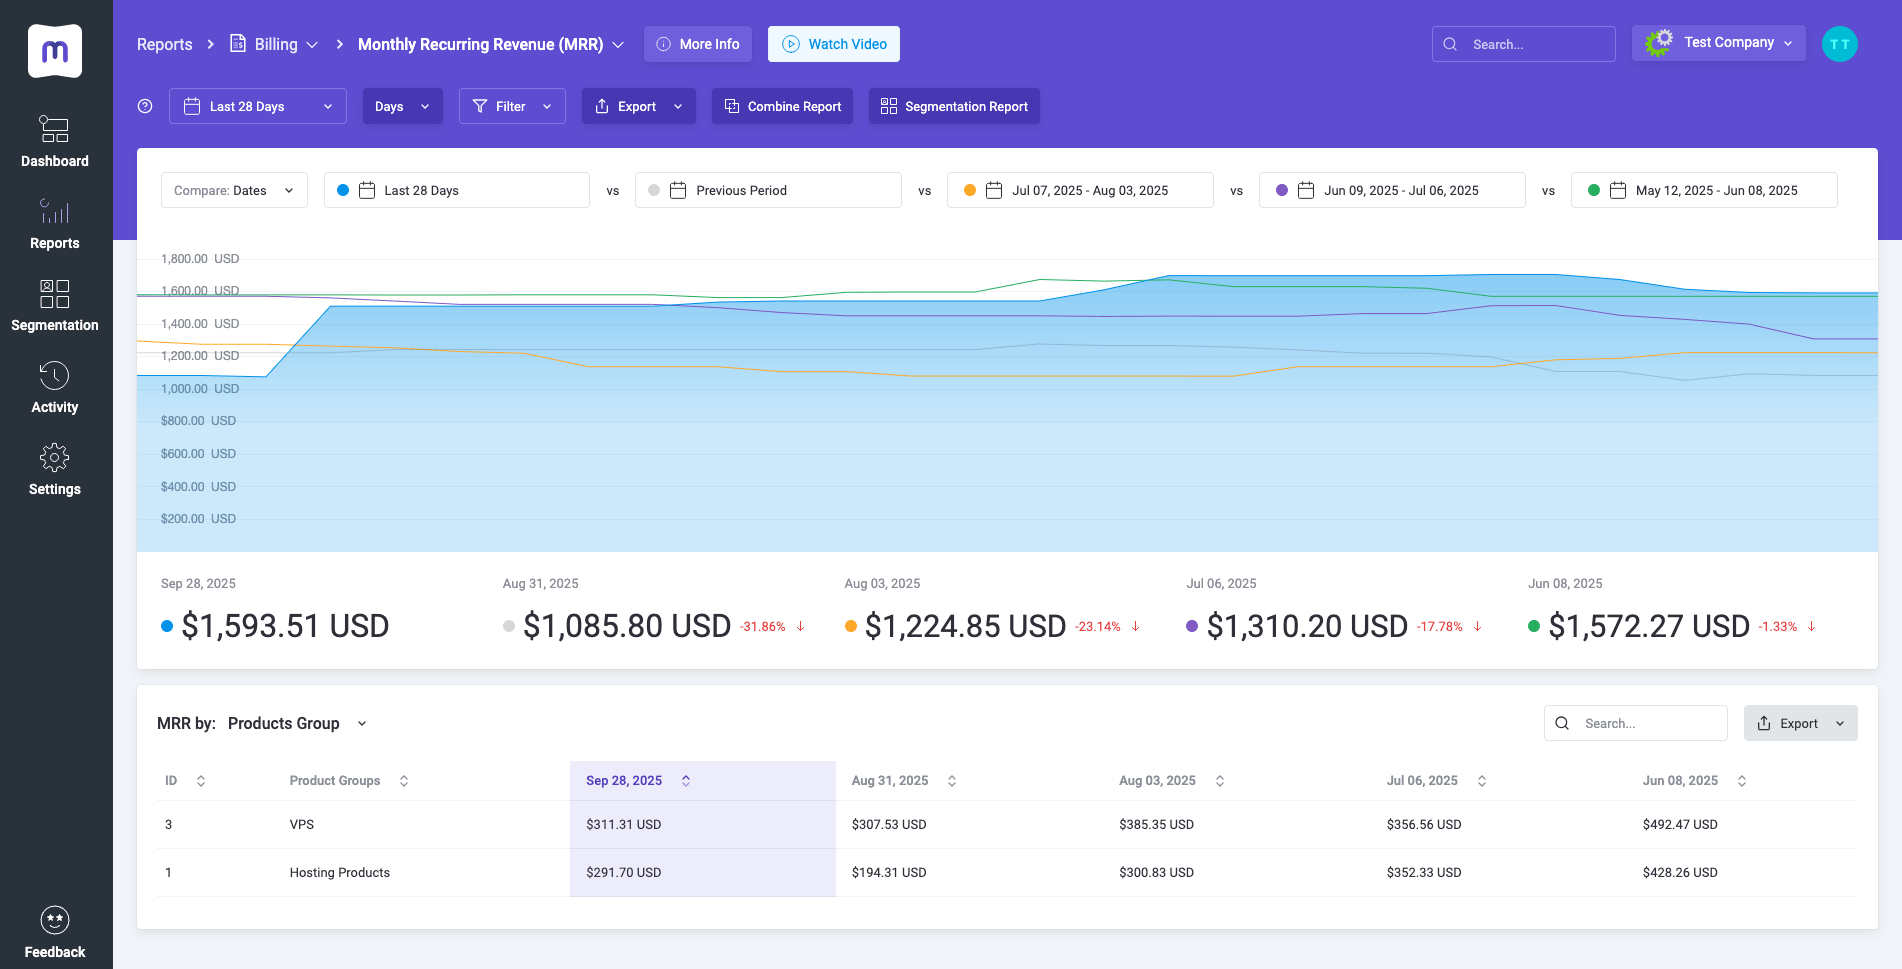Open the Compare: Dates dropdown
Screen dimensions: 1902x969
click(234, 190)
